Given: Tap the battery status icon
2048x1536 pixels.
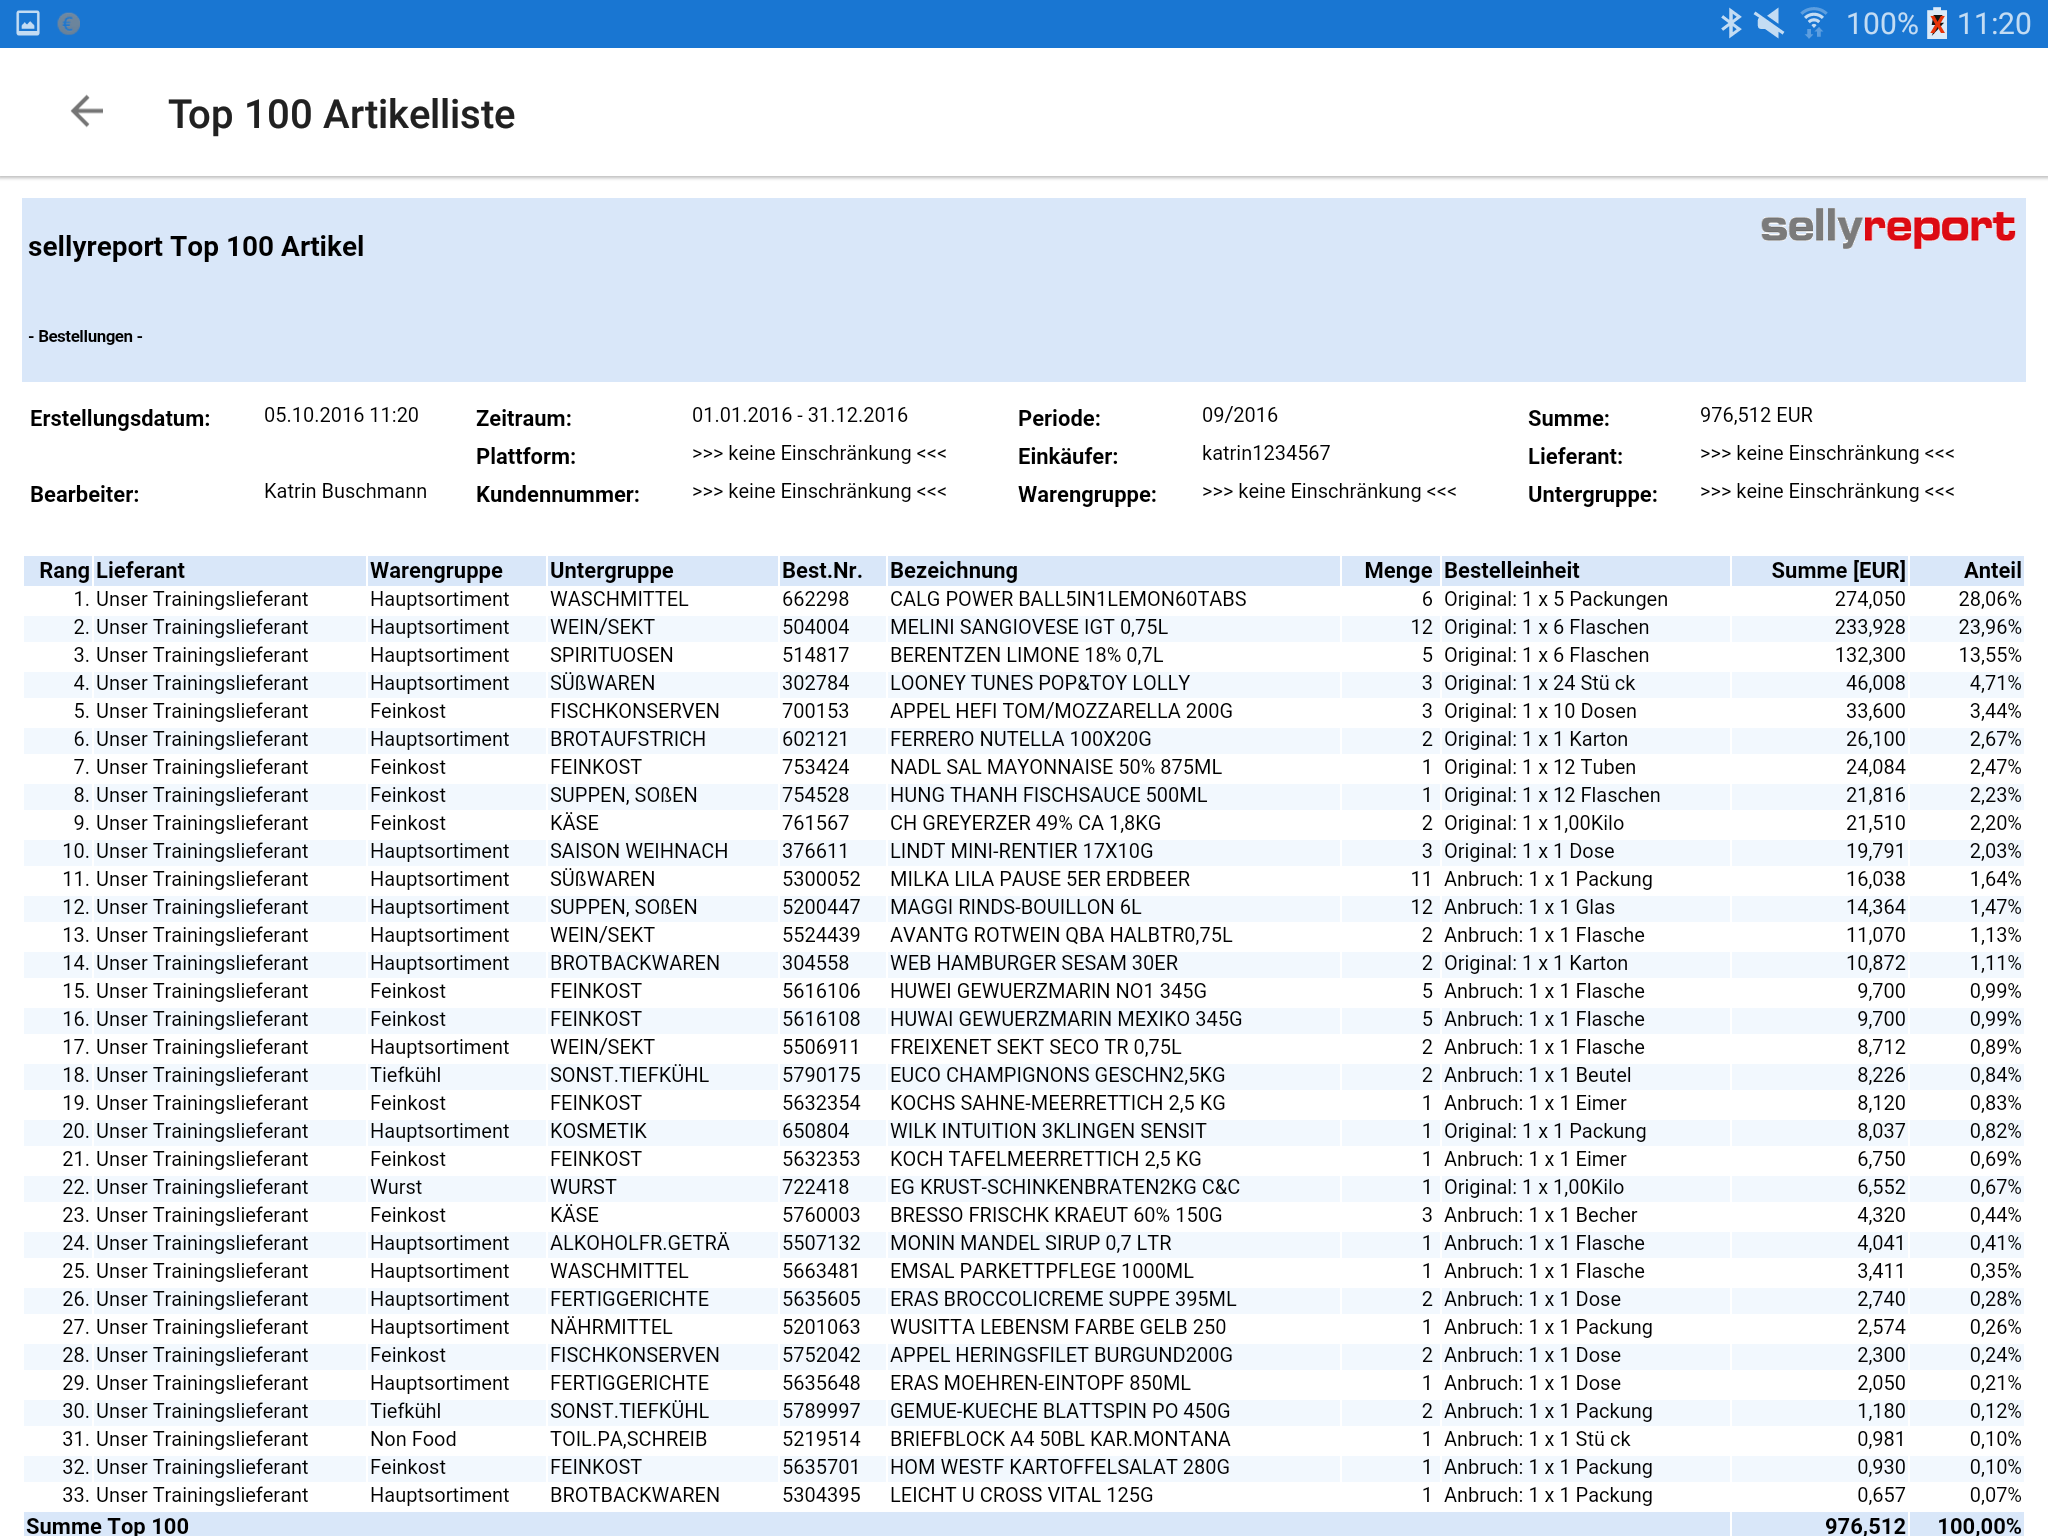Looking at the screenshot, I should pyautogui.click(x=1936, y=23).
